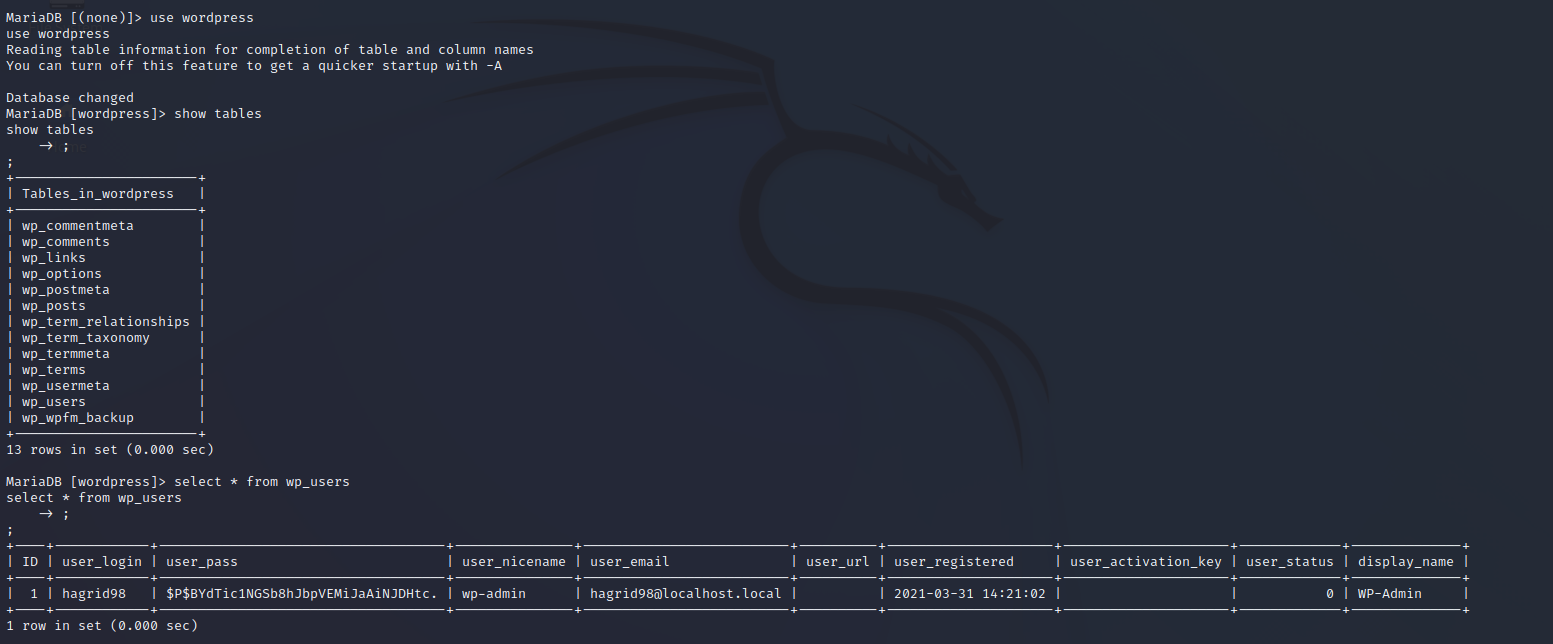Click the wp_posts table entry
The width and height of the screenshot is (1553, 644).
pos(54,306)
